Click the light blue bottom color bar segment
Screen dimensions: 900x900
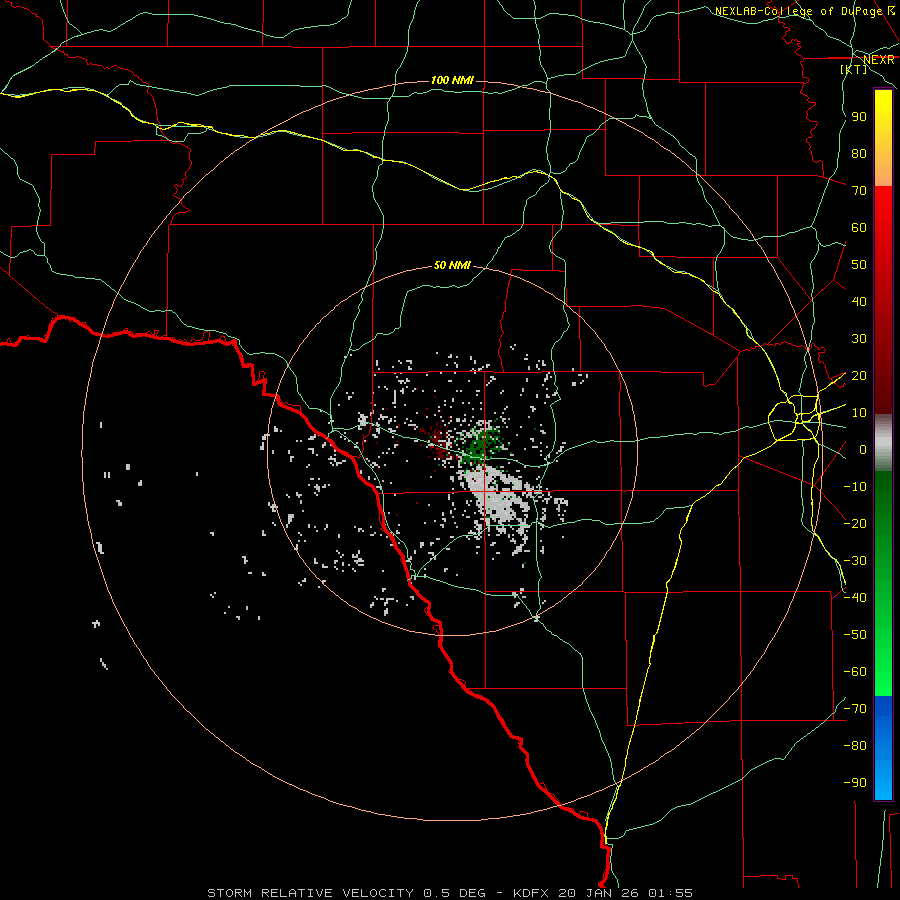click(x=883, y=775)
